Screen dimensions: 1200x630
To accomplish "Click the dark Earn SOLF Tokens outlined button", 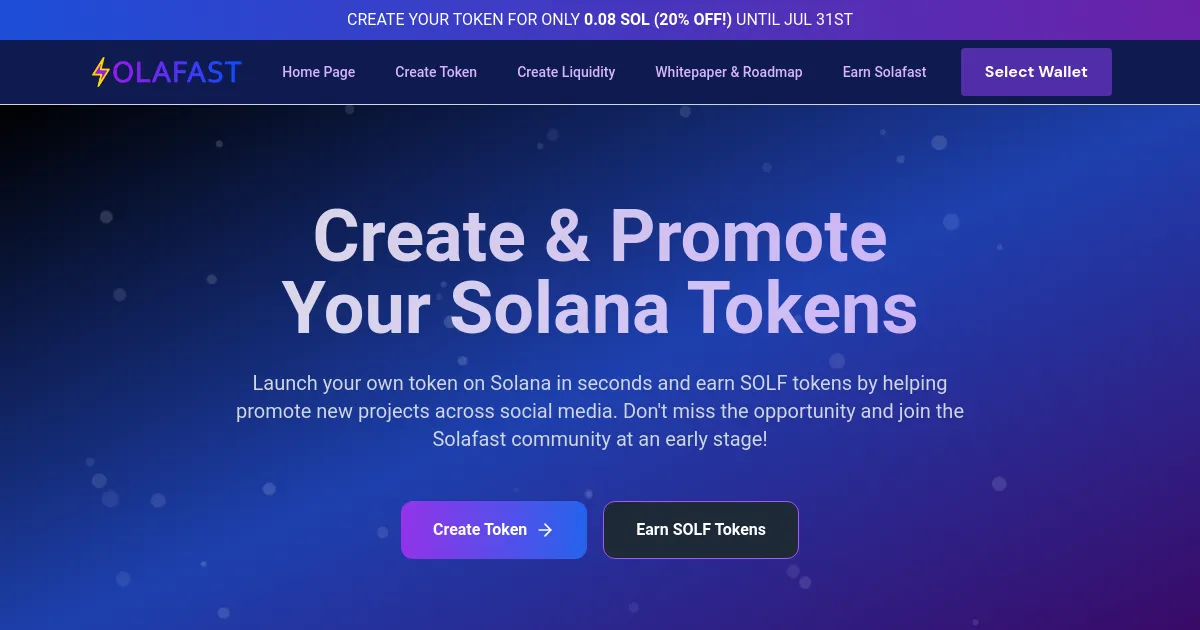I will [x=700, y=530].
